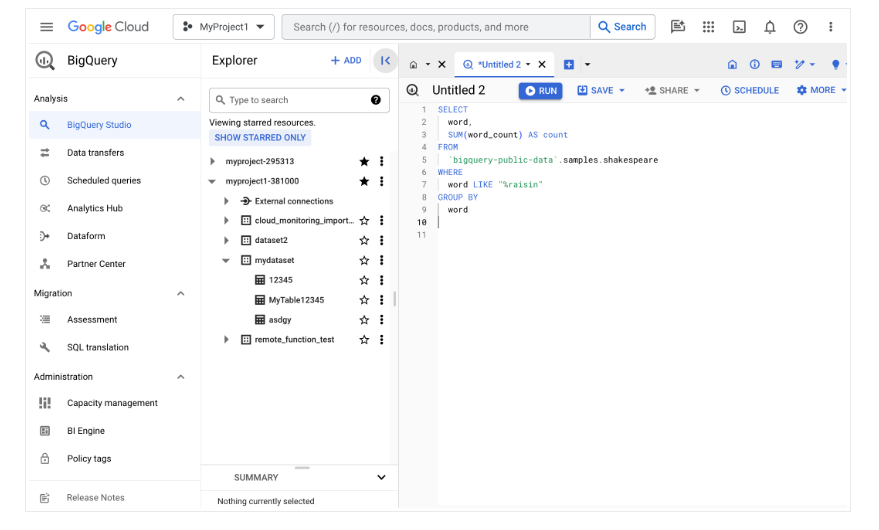Click the Google Cloud logo
This screenshot has width=879, height=530.
coord(108,26)
